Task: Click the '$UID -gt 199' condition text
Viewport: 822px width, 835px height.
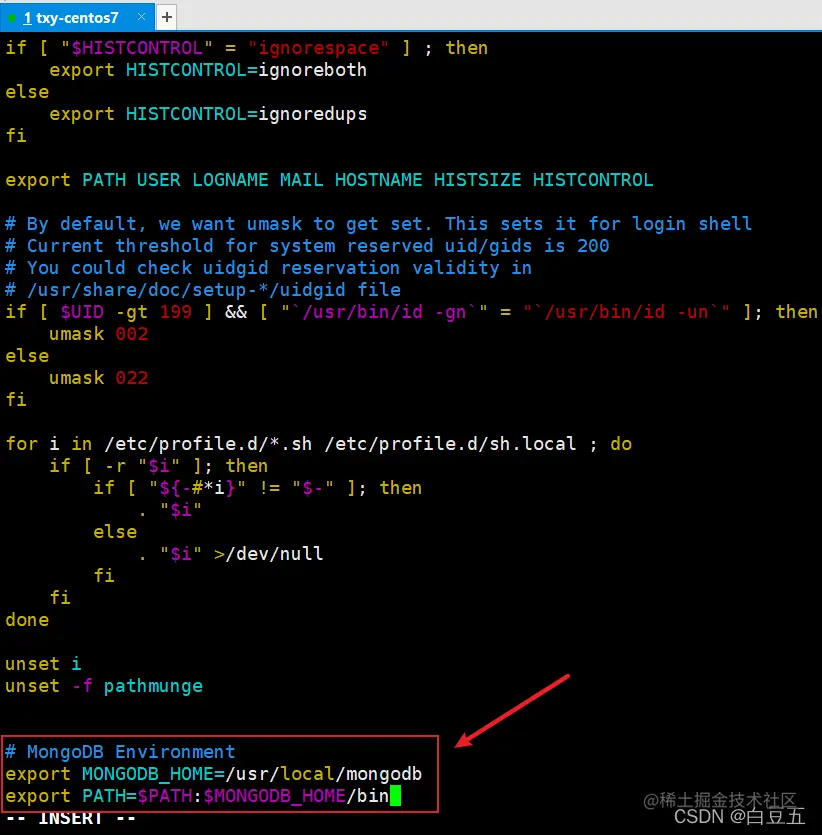Action: 126,312
